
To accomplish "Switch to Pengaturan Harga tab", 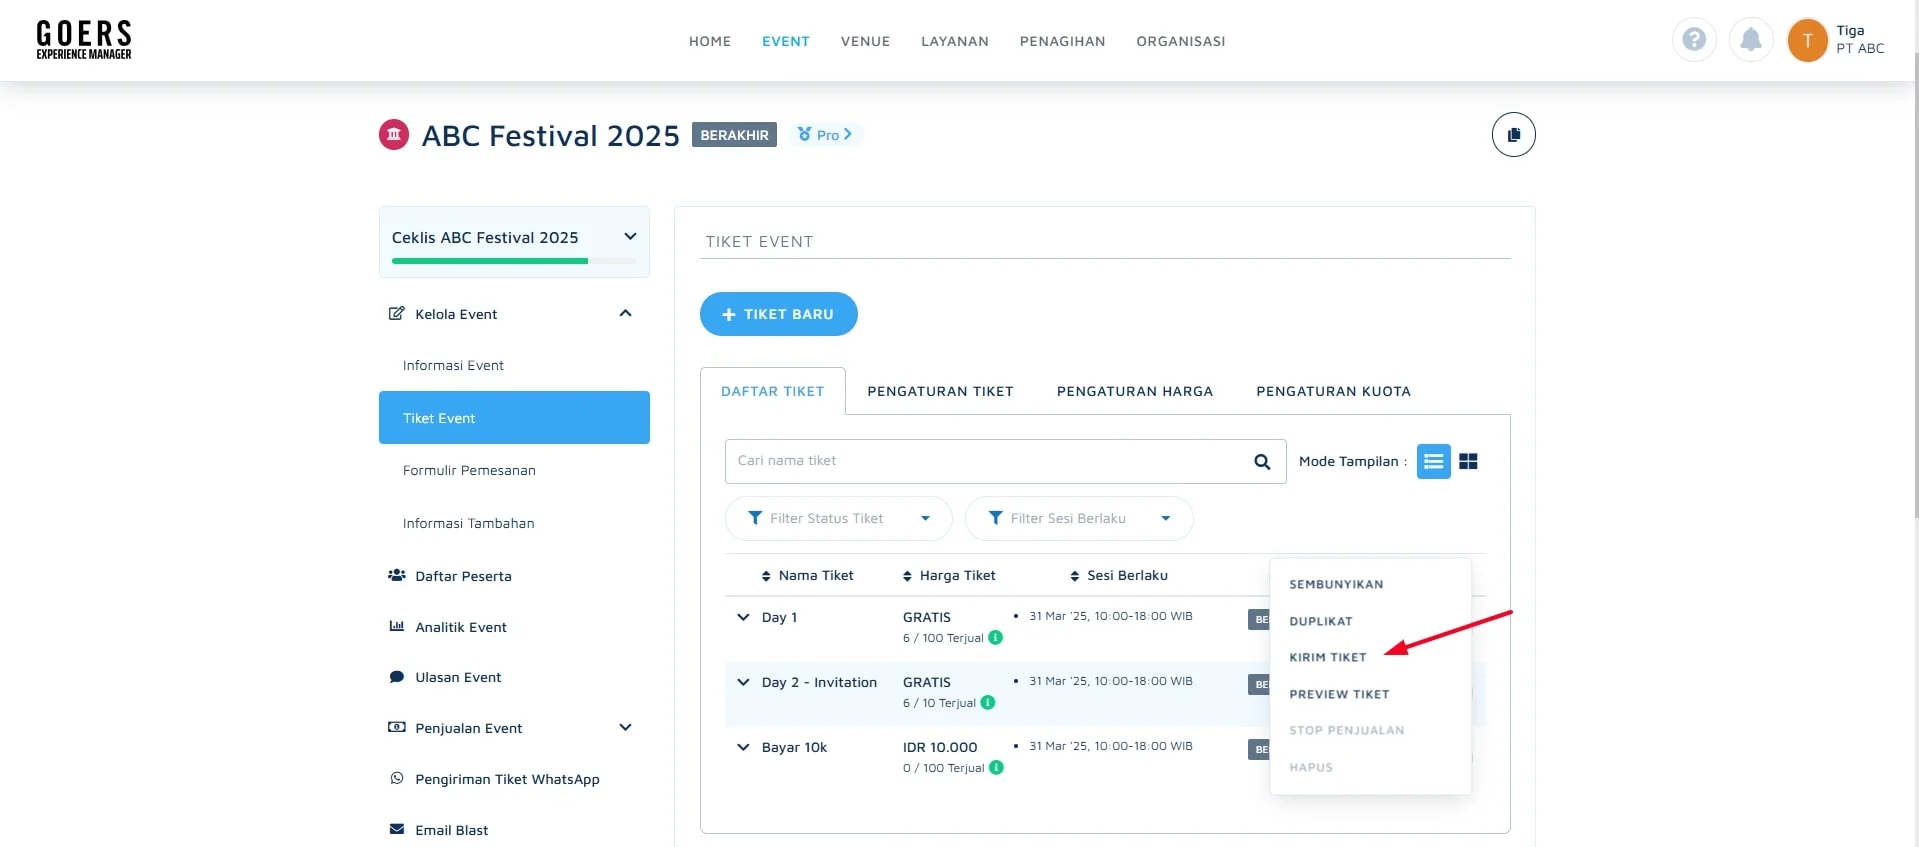I will point(1135,391).
